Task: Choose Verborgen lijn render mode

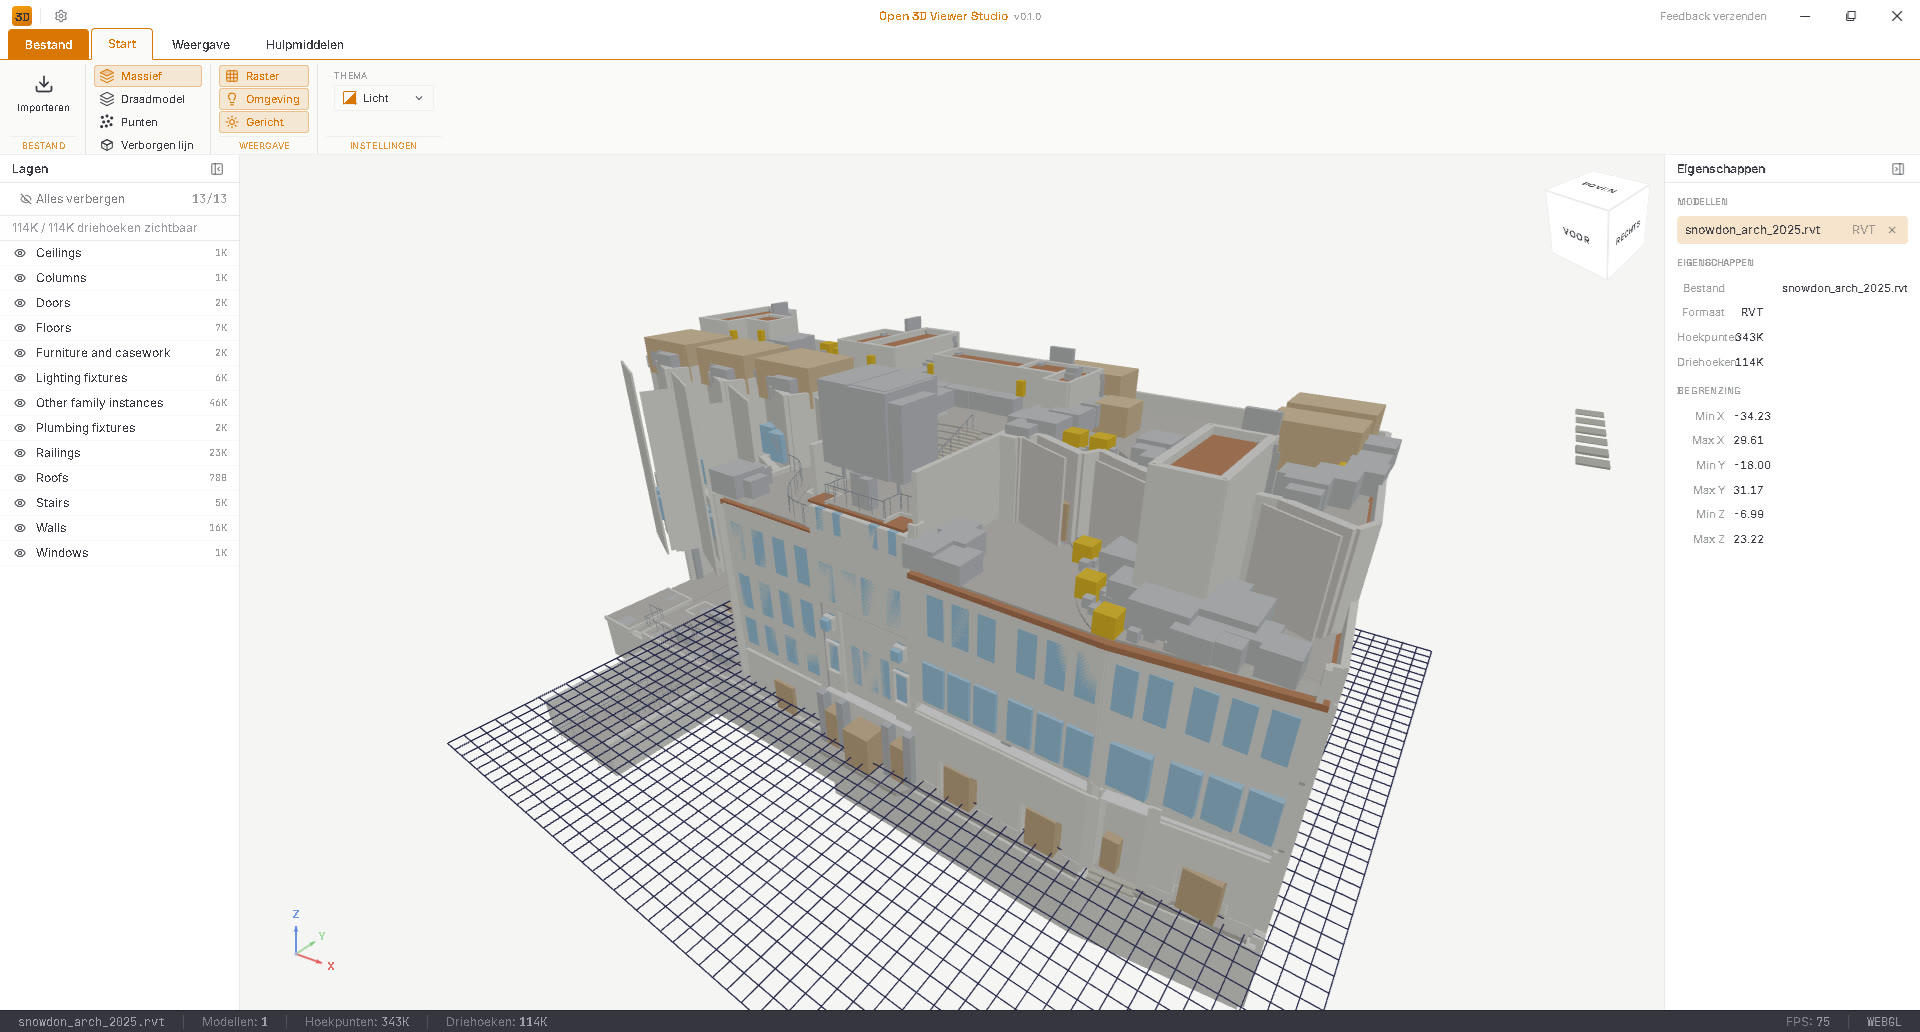Action: [x=148, y=145]
